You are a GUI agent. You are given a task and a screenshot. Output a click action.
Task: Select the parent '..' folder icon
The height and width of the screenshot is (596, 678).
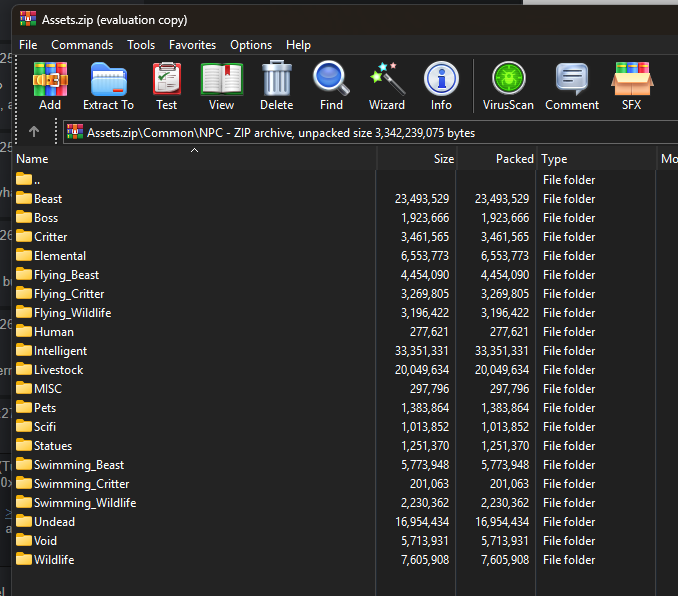[24, 179]
